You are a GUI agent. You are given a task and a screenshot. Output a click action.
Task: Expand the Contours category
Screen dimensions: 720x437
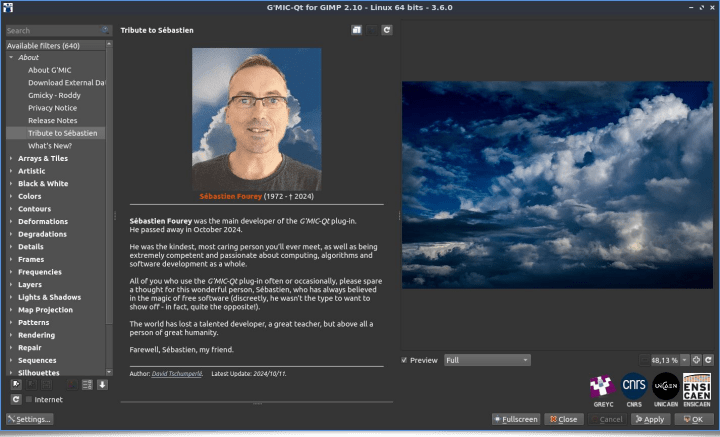11,209
